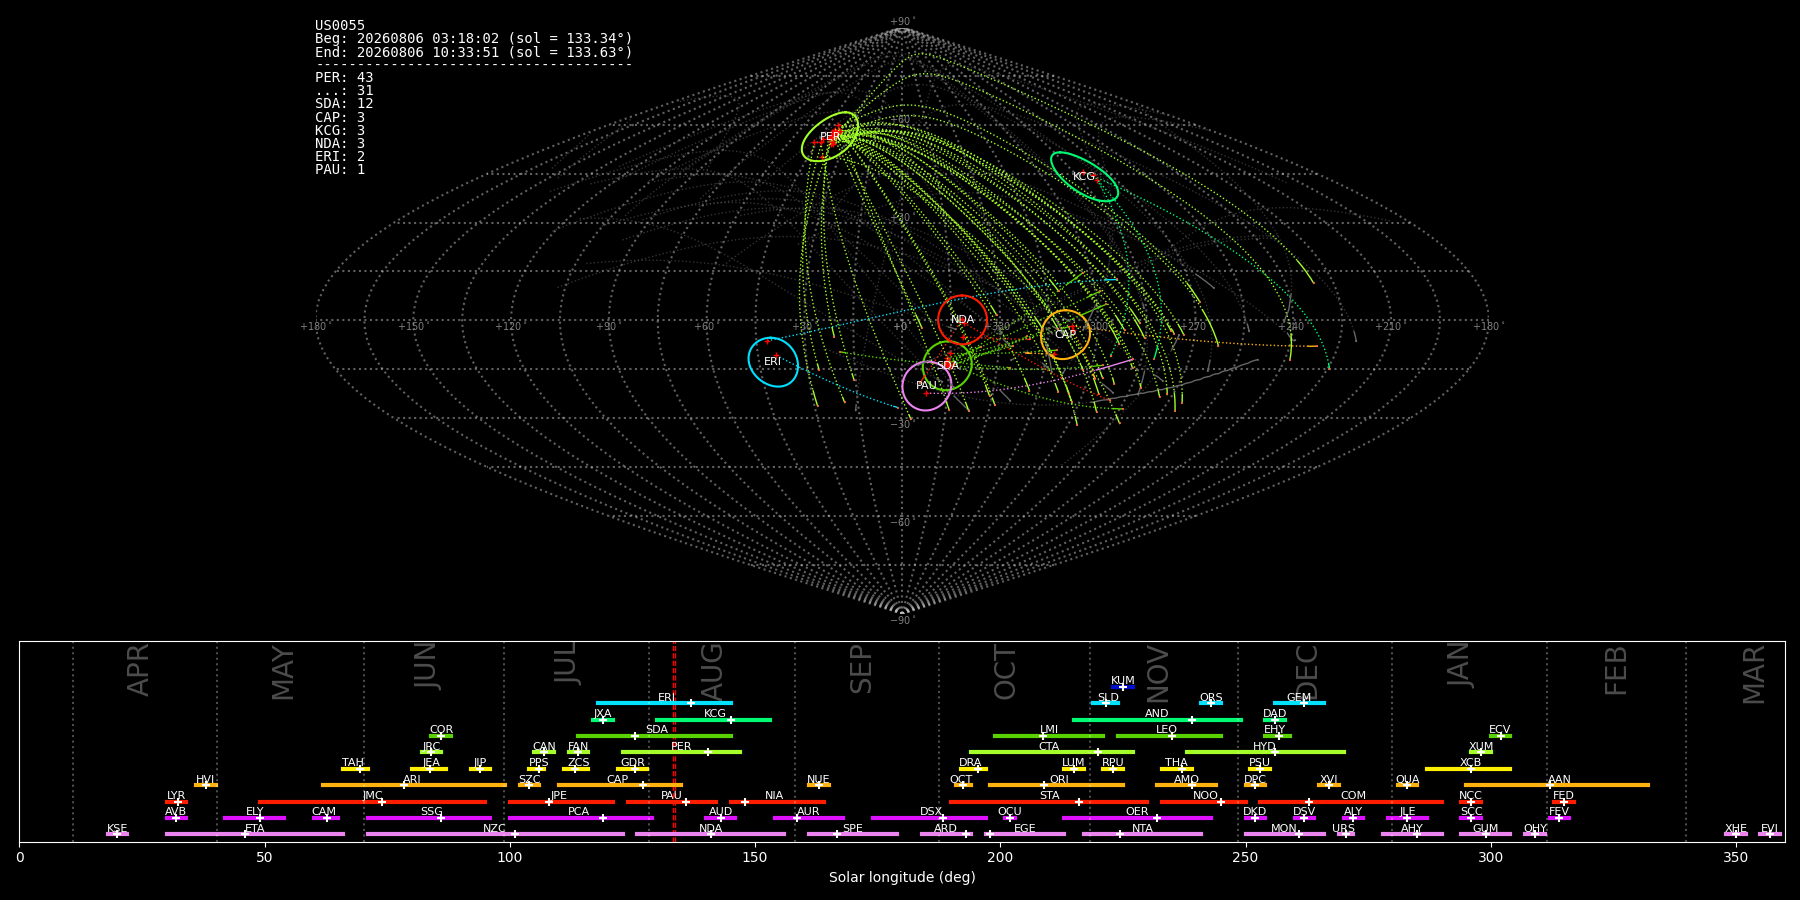This screenshot has width=1800, height=900.
Task: Select the ORI shower bar
Action: coord(1056,785)
